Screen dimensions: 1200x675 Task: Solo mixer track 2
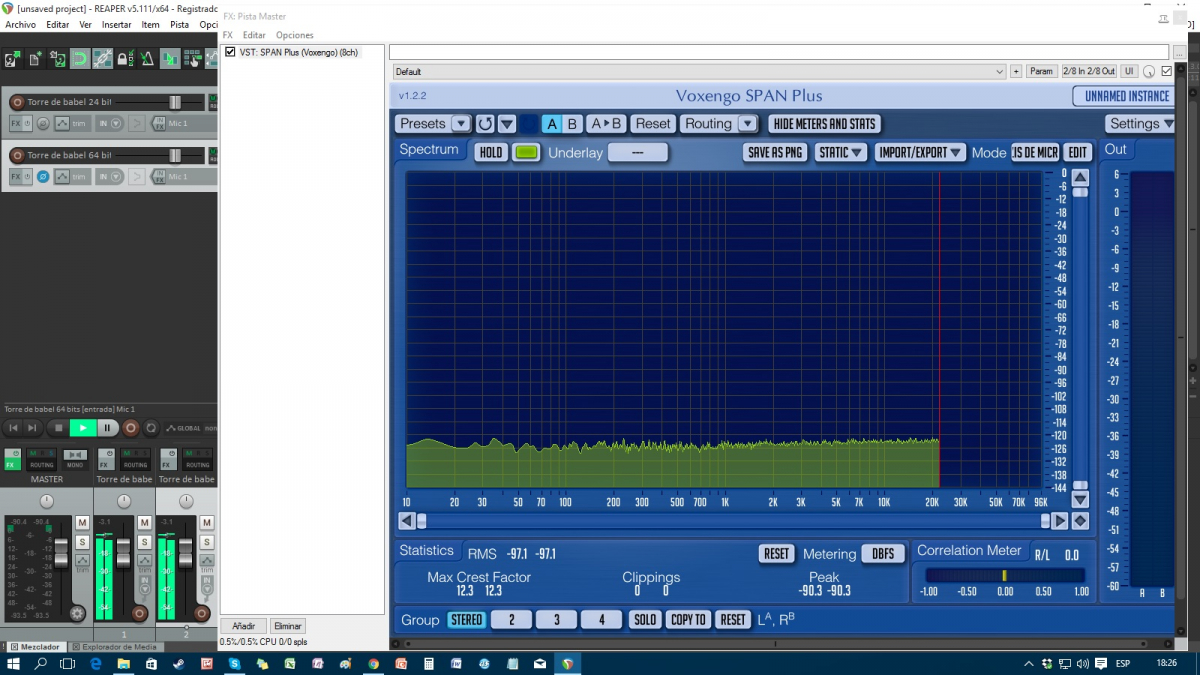pos(207,542)
